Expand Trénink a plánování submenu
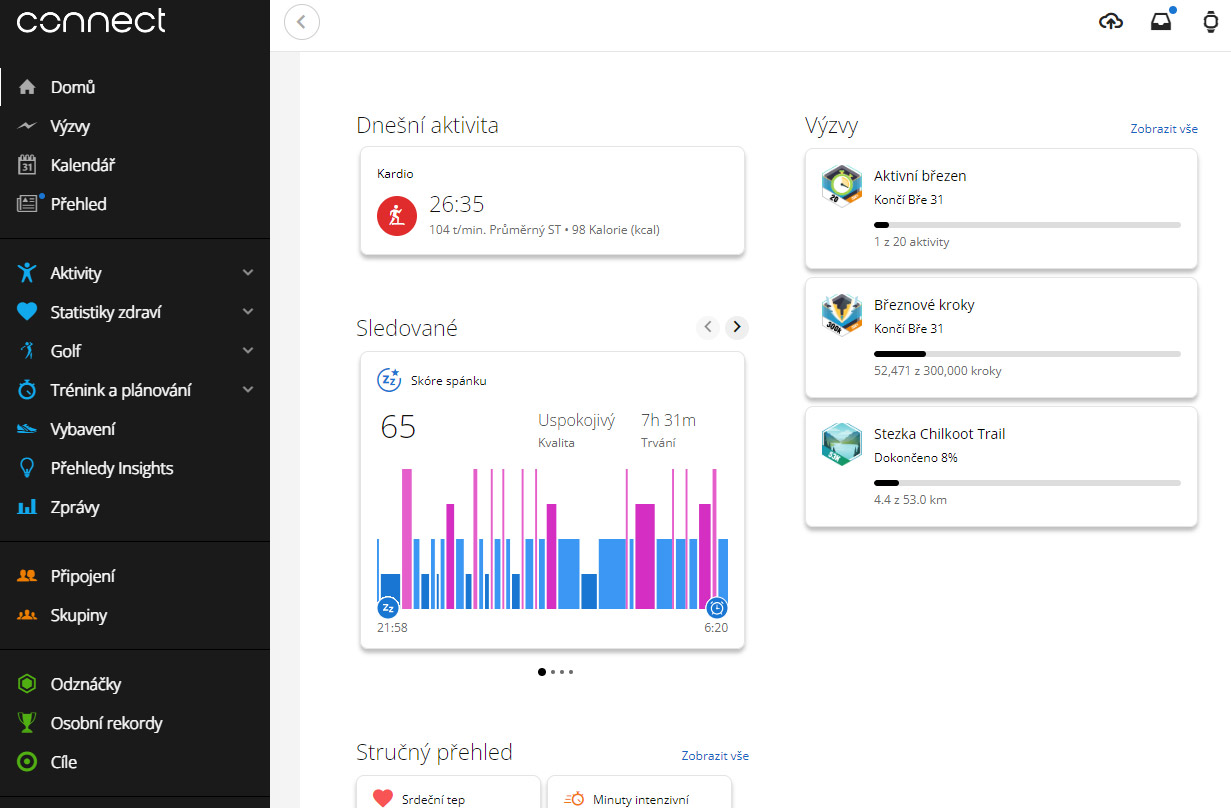This screenshot has height=808, width=1231. [x=248, y=390]
